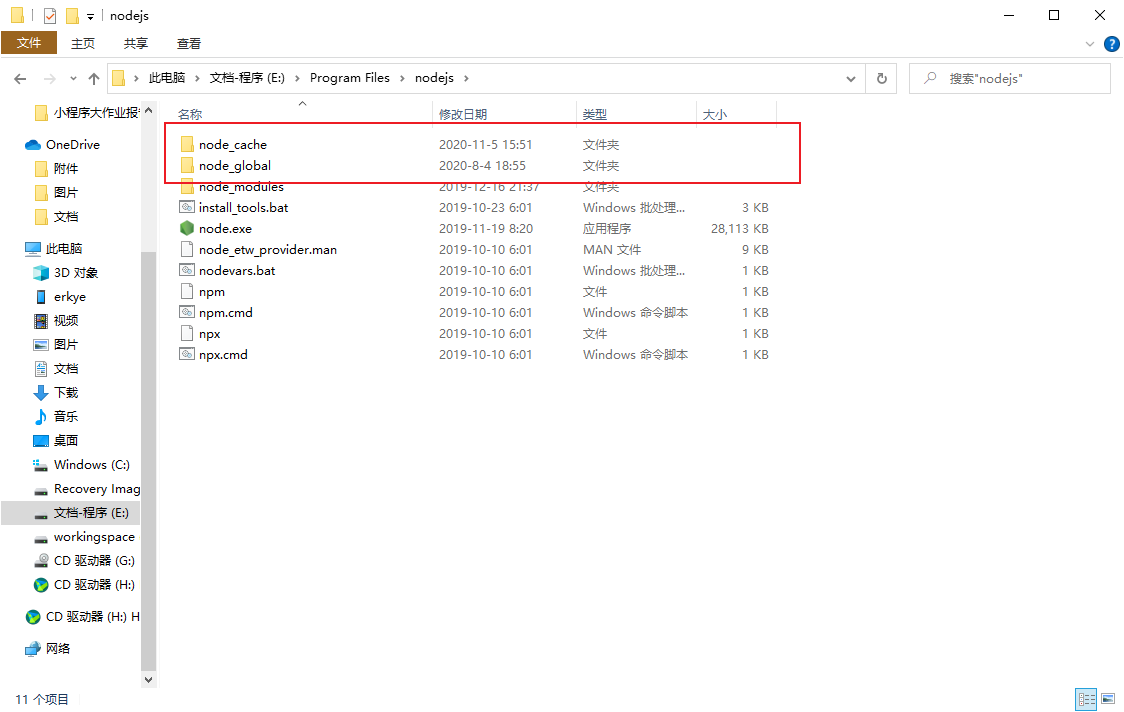Open 3D 对象 in the navigation pane

76,272
